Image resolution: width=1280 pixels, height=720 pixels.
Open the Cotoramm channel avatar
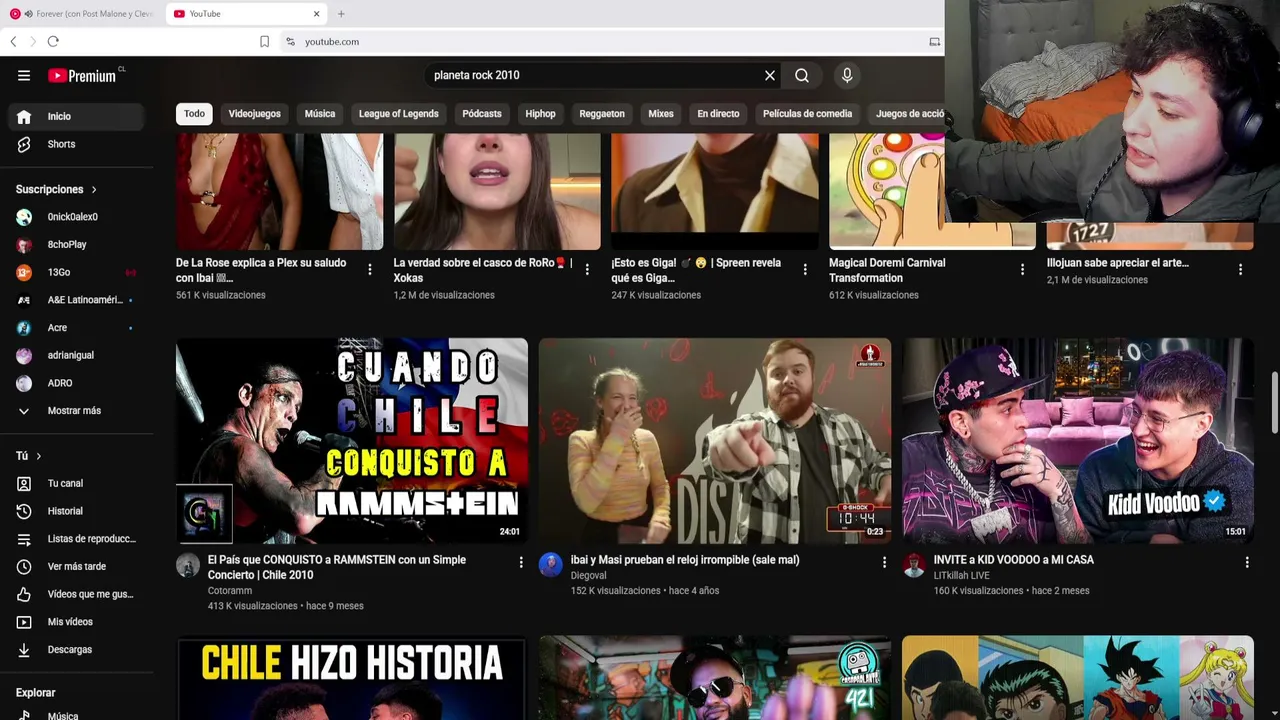188,565
